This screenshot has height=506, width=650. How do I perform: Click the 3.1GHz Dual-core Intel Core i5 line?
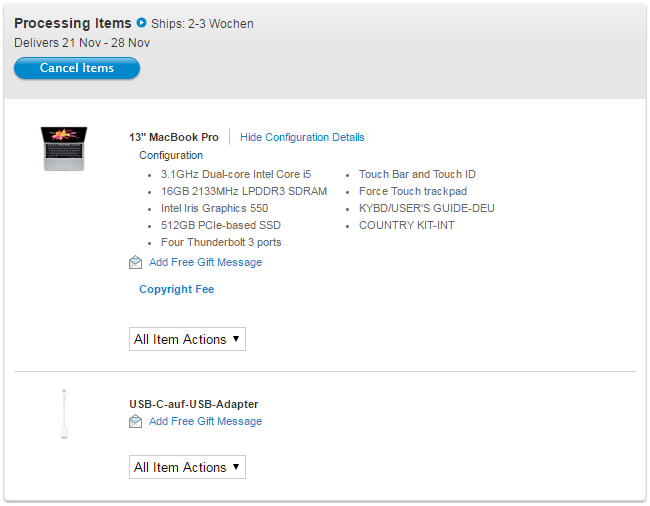[x=236, y=174]
